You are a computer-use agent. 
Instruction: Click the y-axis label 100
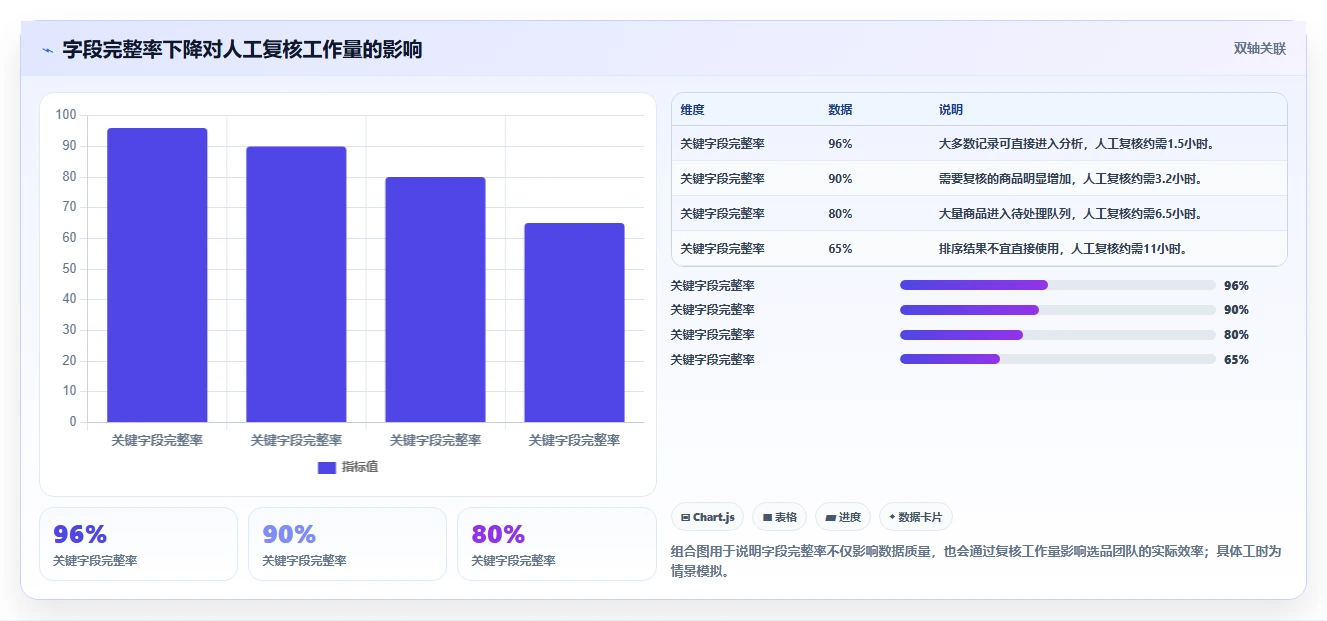tap(66, 115)
